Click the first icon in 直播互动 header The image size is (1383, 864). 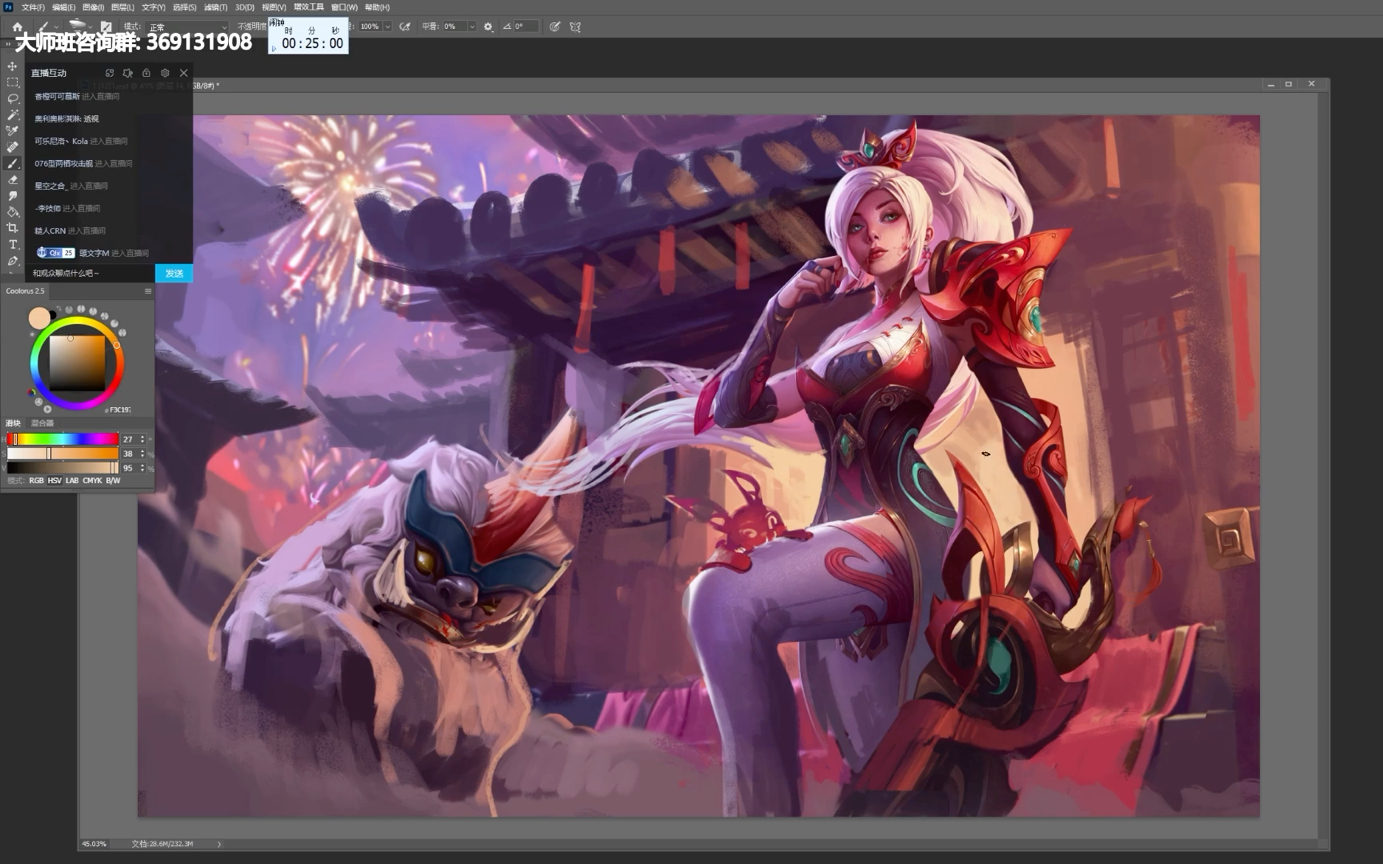[109, 73]
